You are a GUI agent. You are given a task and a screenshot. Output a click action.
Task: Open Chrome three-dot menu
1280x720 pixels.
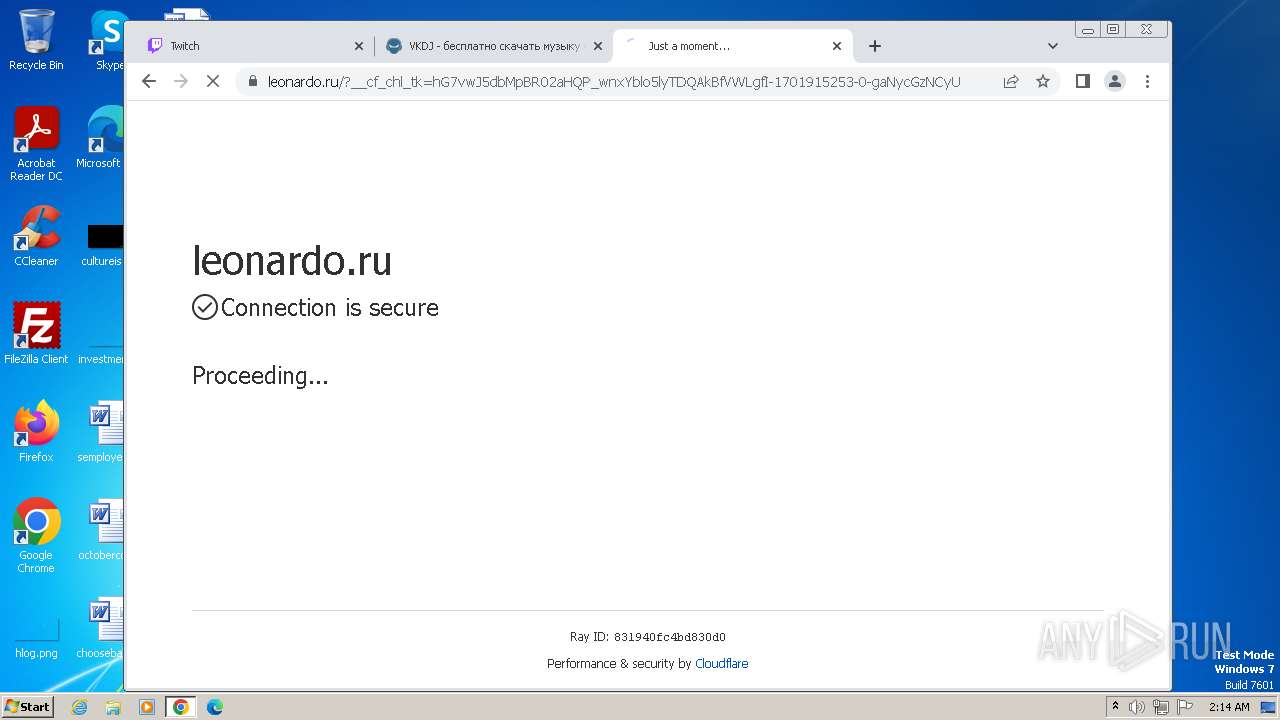[1147, 81]
